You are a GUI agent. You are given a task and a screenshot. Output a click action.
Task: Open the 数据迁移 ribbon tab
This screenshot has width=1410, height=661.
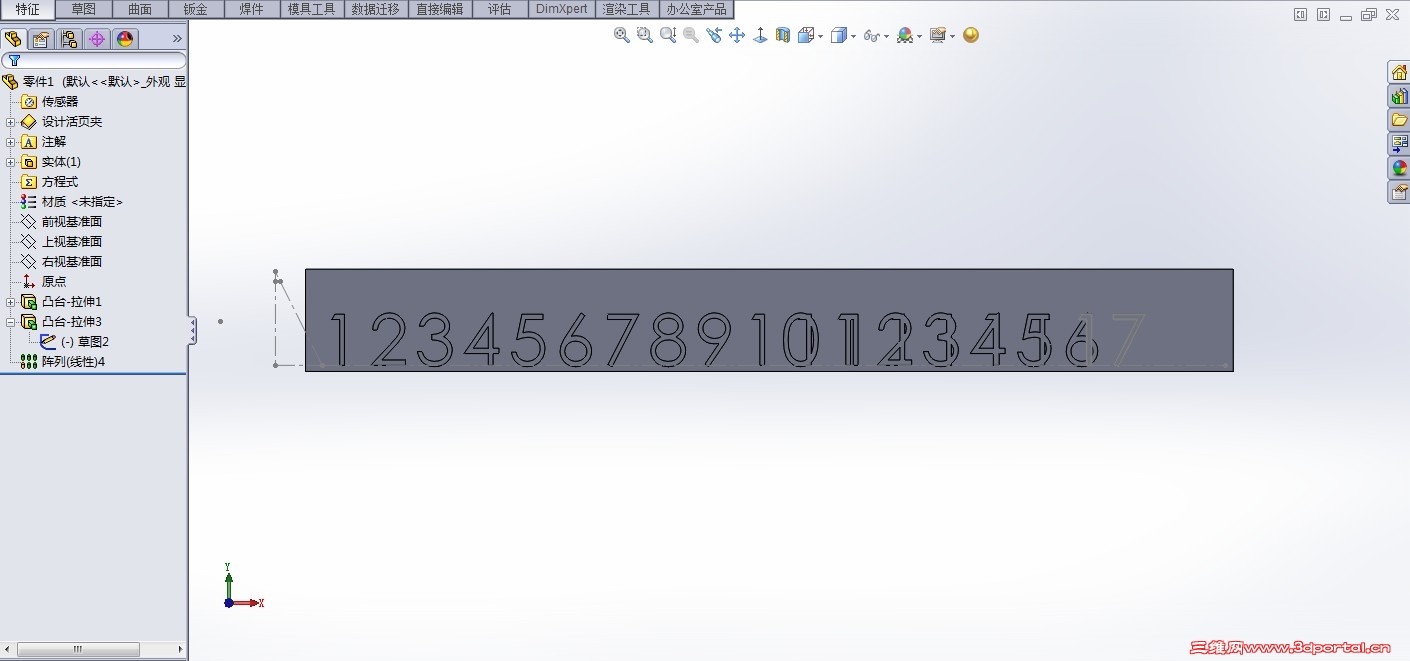[x=376, y=9]
